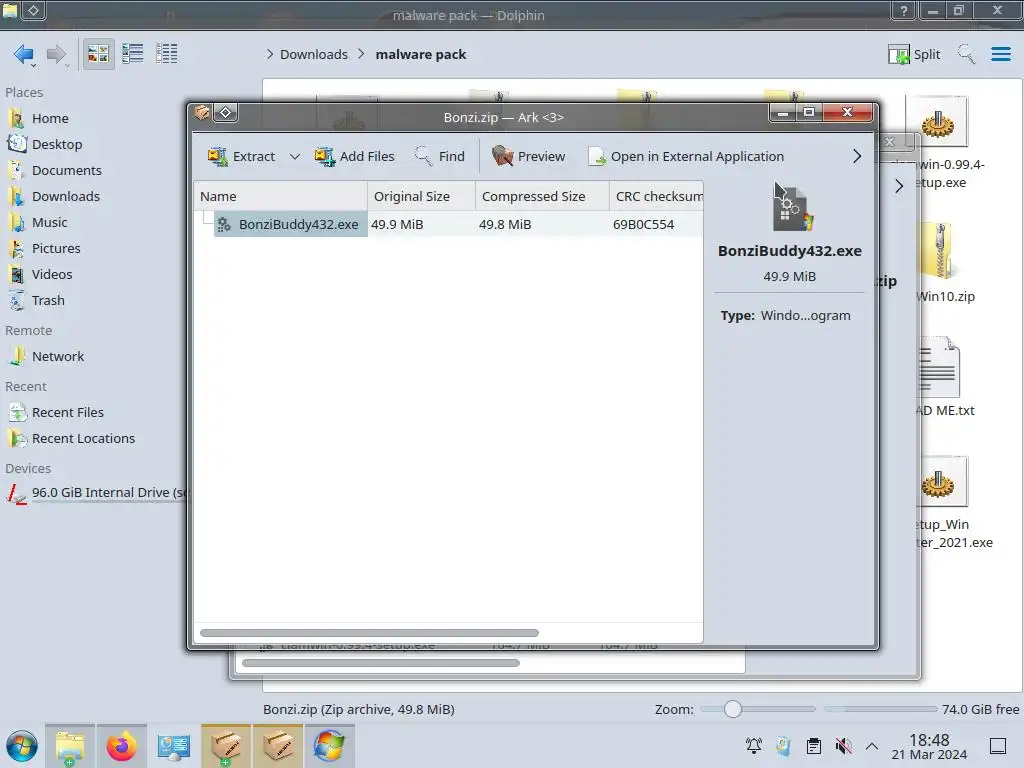Click Preview in Ark toolbar
The height and width of the screenshot is (768, 1024).
coord(528,157)
